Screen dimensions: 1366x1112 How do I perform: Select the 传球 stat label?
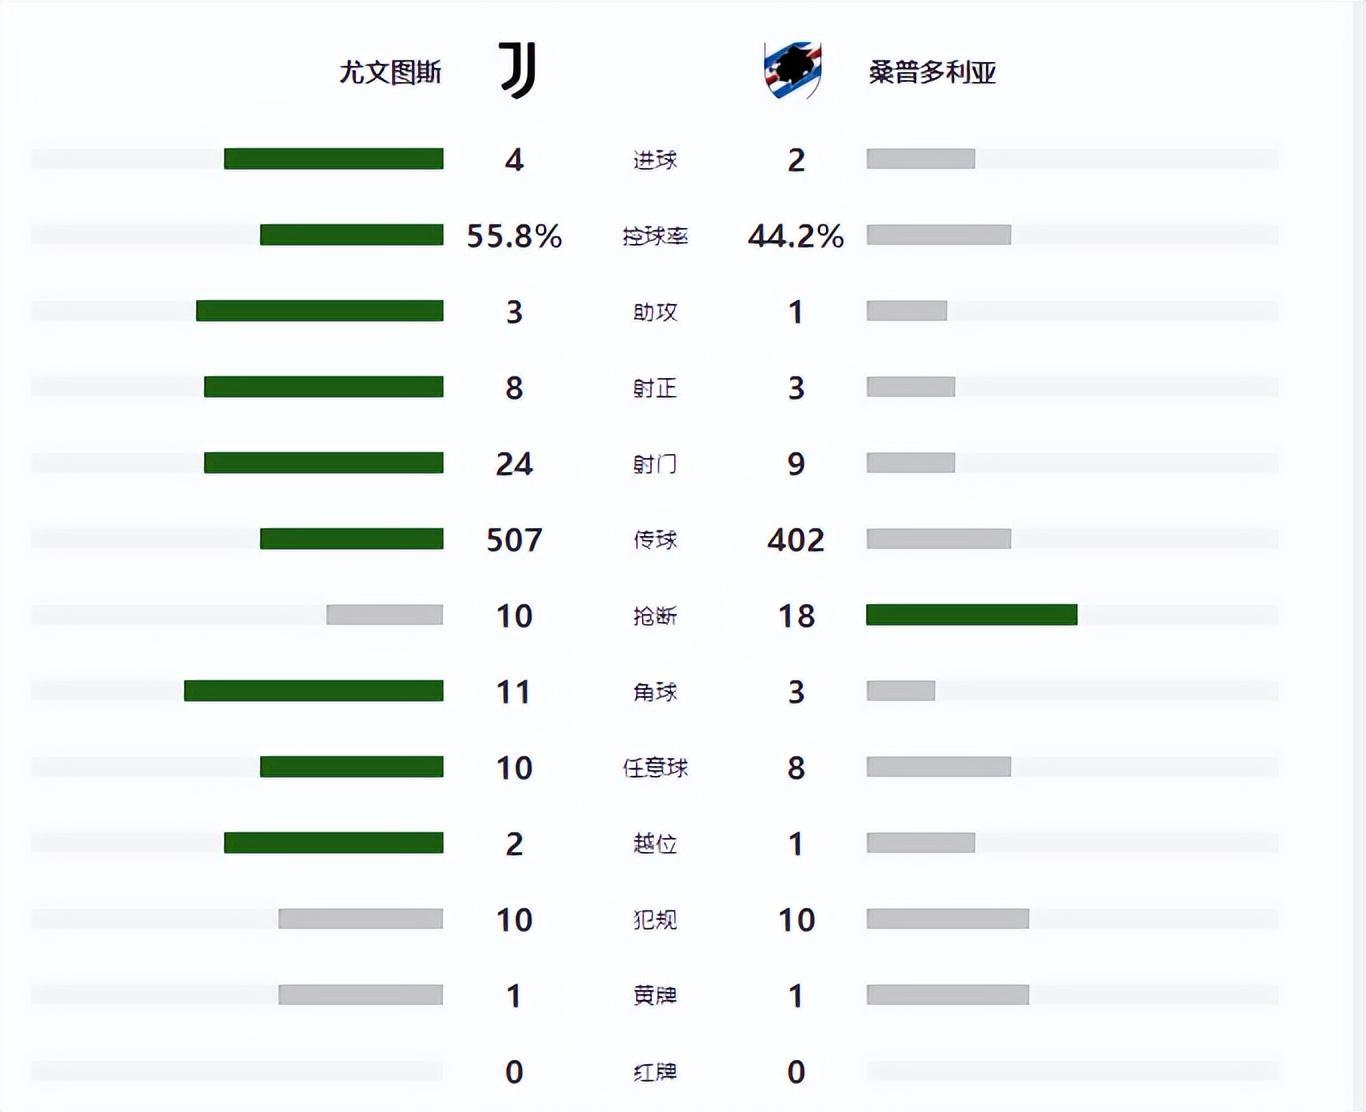click(655, 540)
